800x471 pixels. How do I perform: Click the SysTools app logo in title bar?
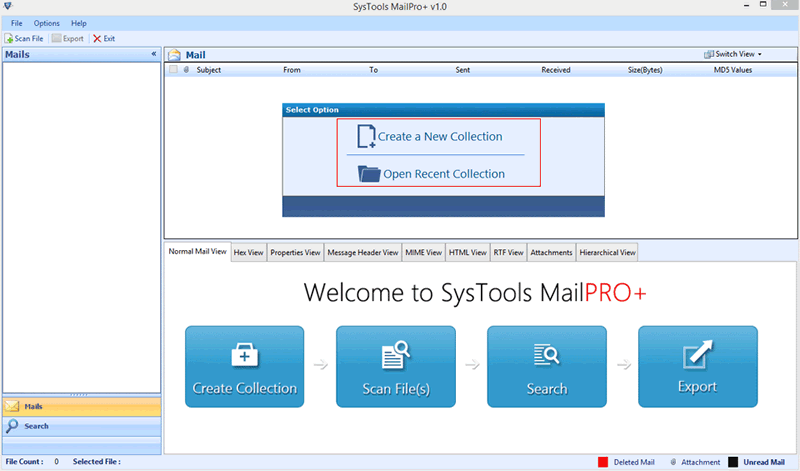coord(8,6)
